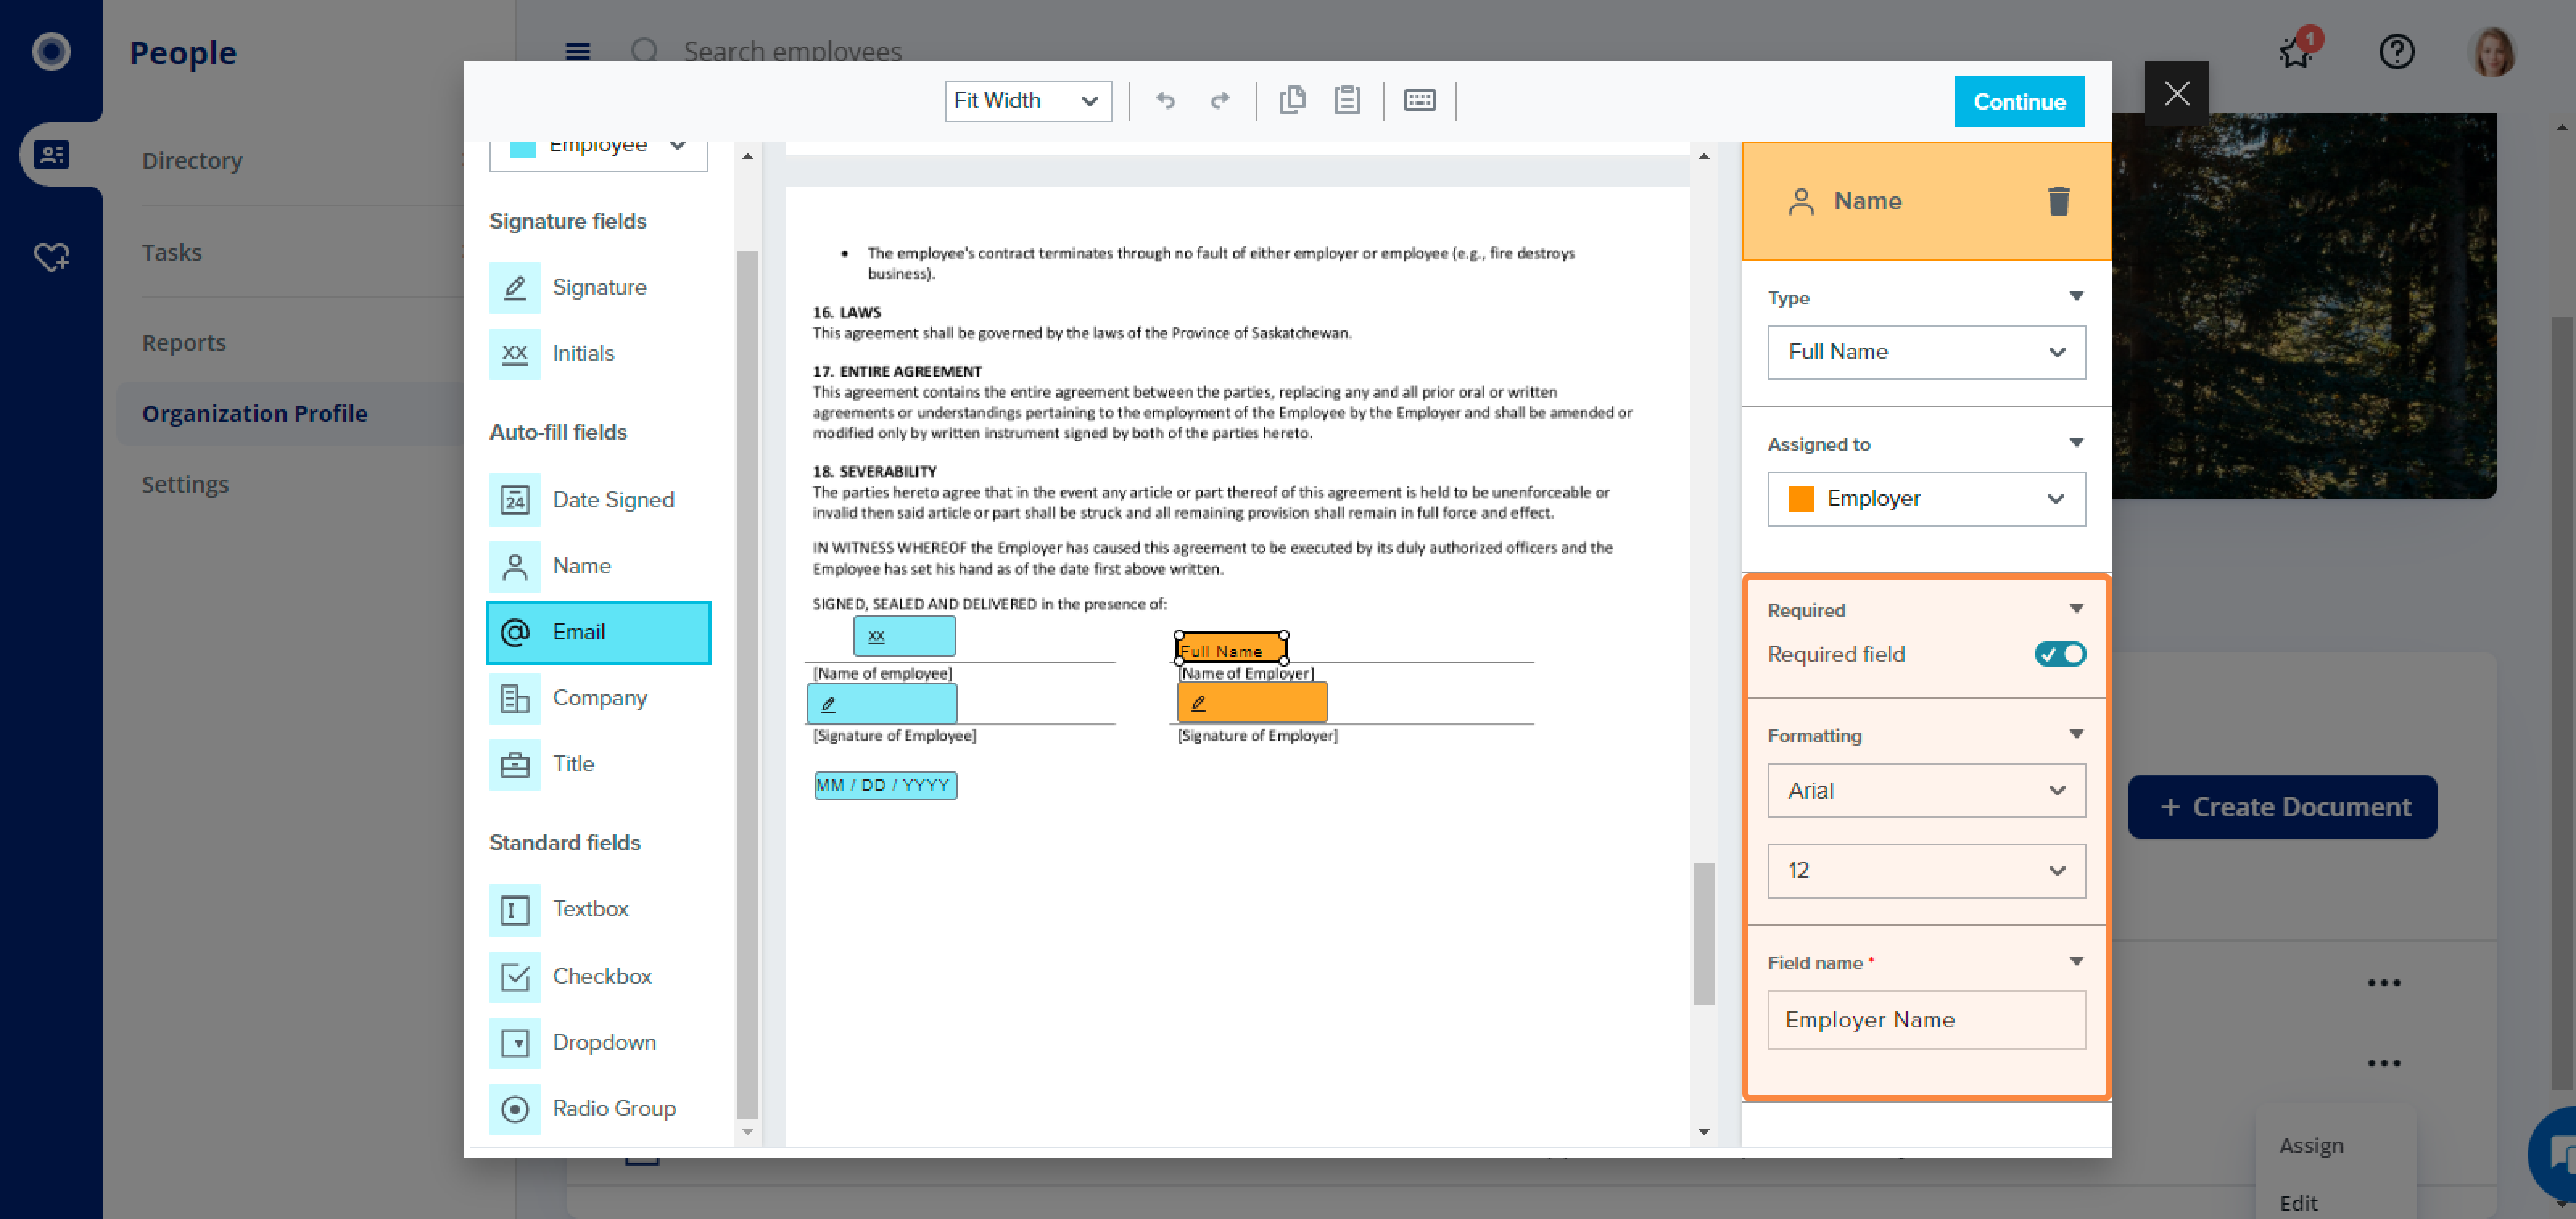The image size is (2576, 1219).
Task: Collapse the Formatting section arrow
Action: pyautogui.click(x=2076, y=735)
